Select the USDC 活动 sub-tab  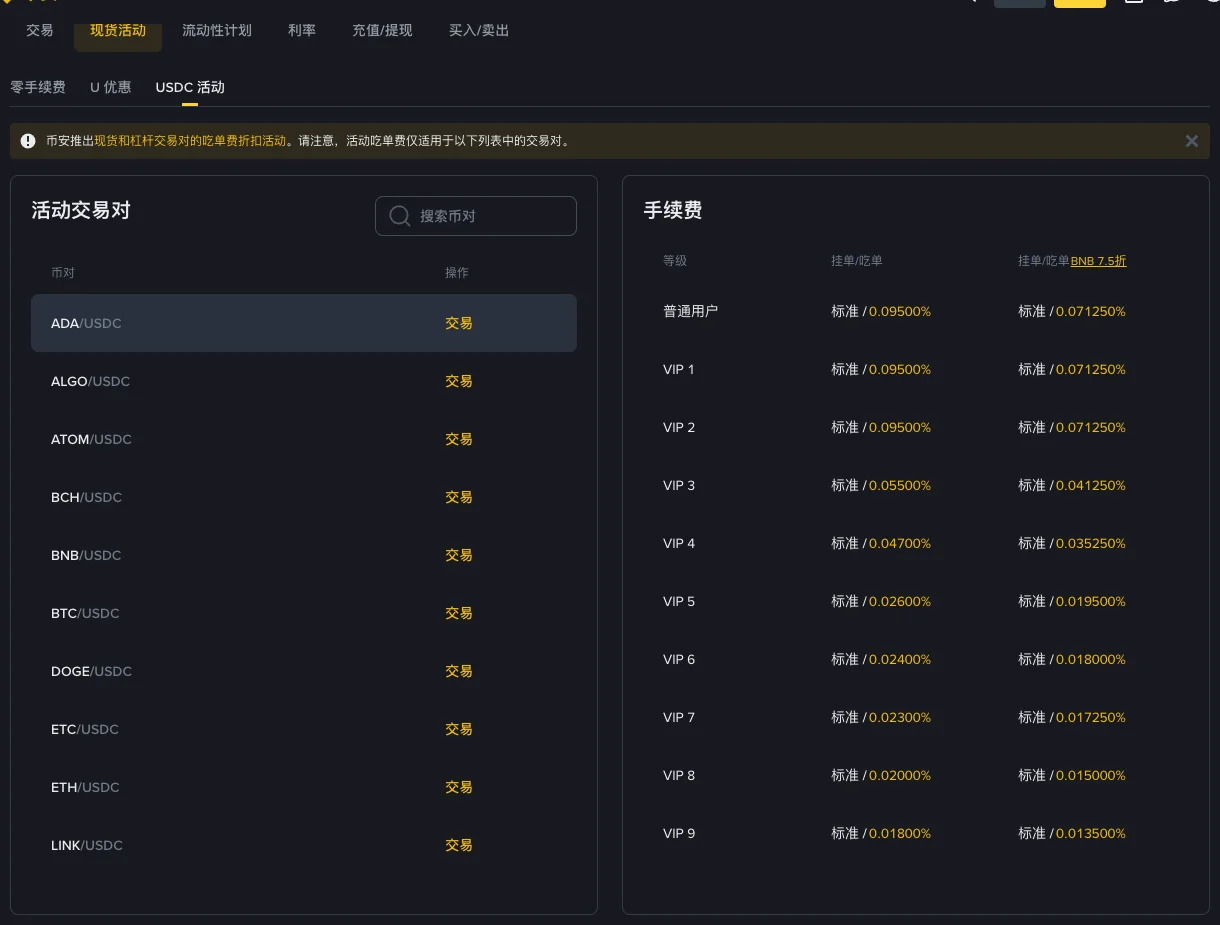click(x=190, y=87)
